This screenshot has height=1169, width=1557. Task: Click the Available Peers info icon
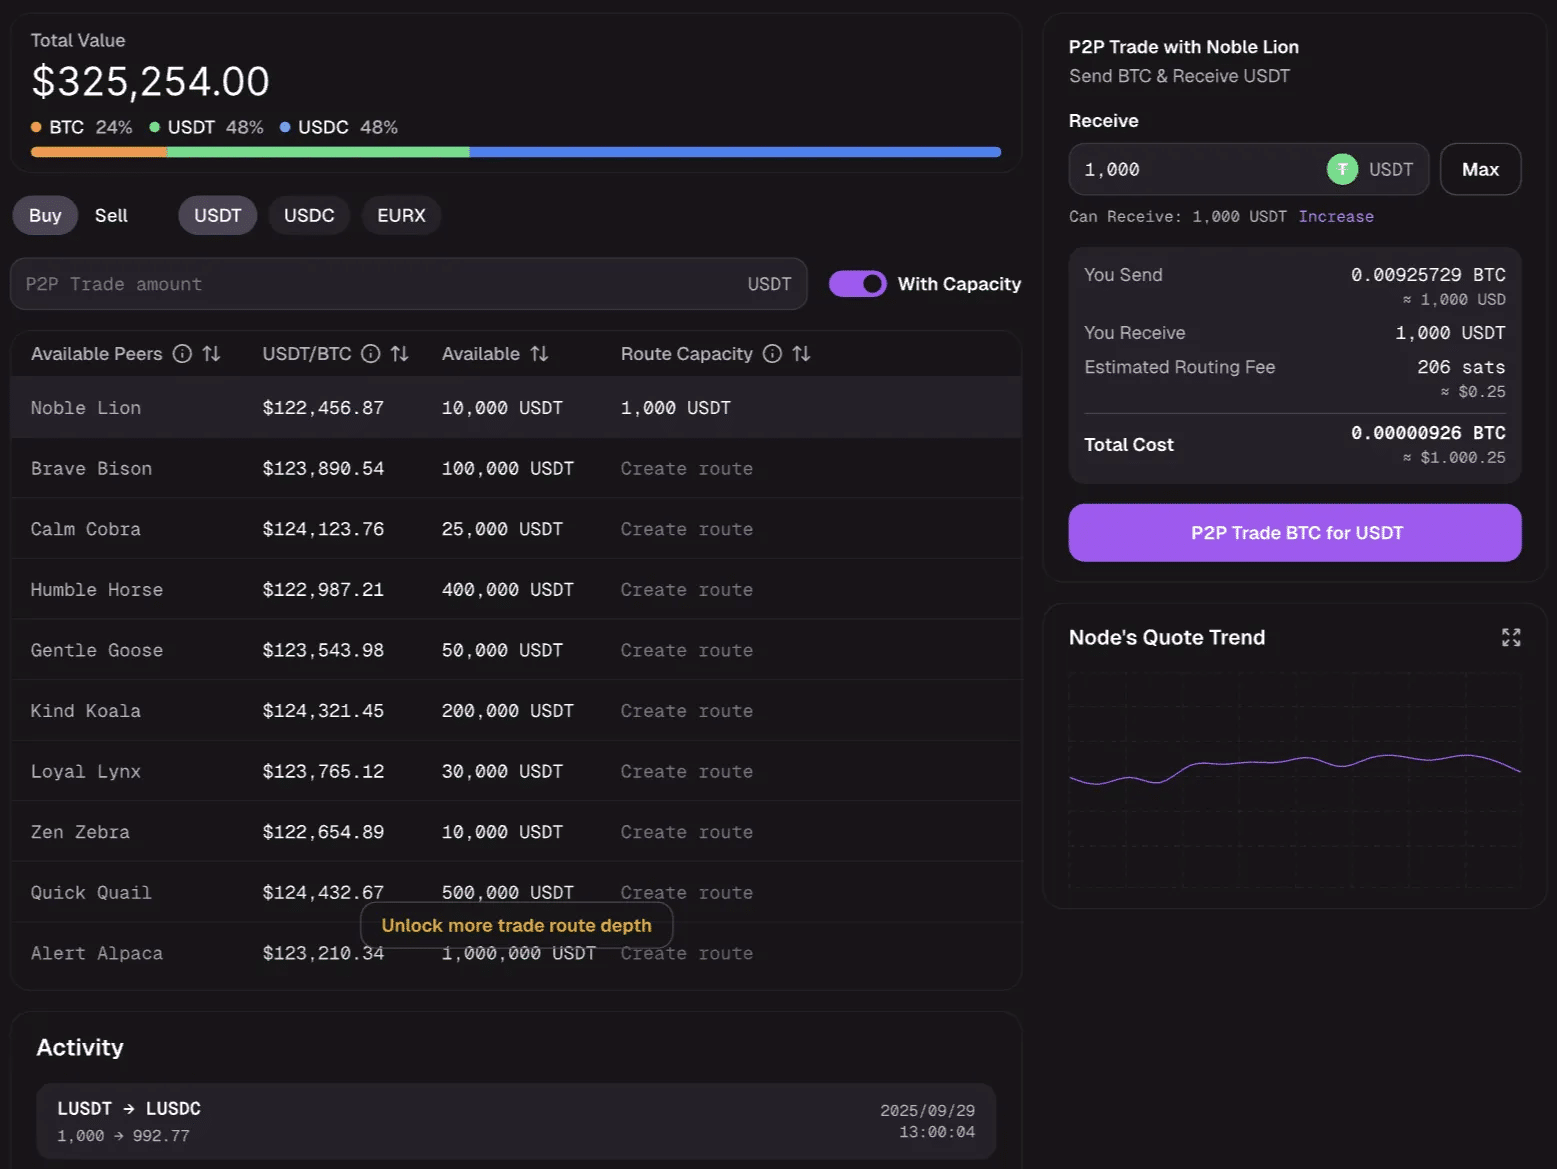(x=183, y=353)
